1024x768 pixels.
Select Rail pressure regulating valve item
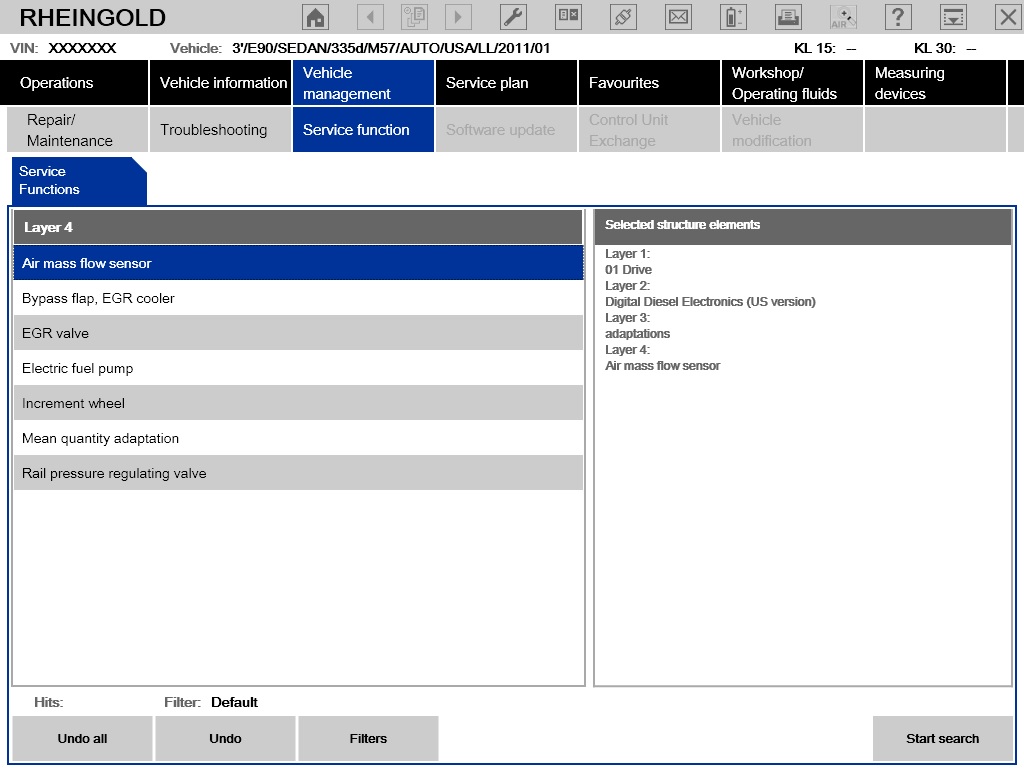(x=298, y=473)
